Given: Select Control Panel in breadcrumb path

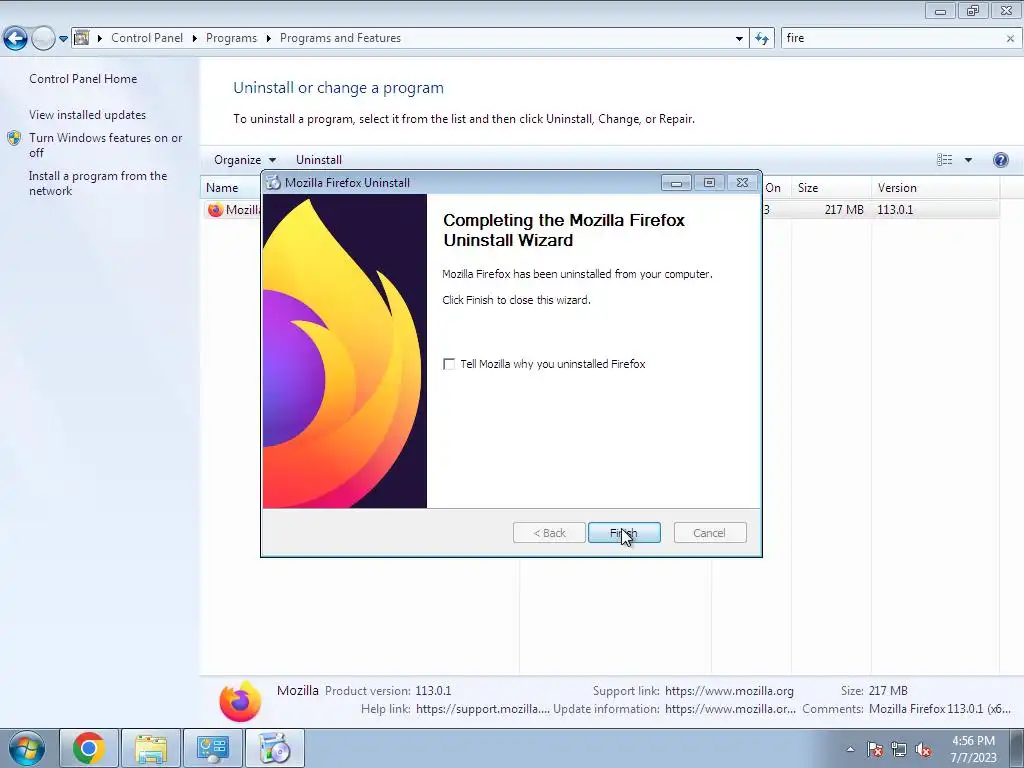Looking at the screenshot, I should point(147,38).
